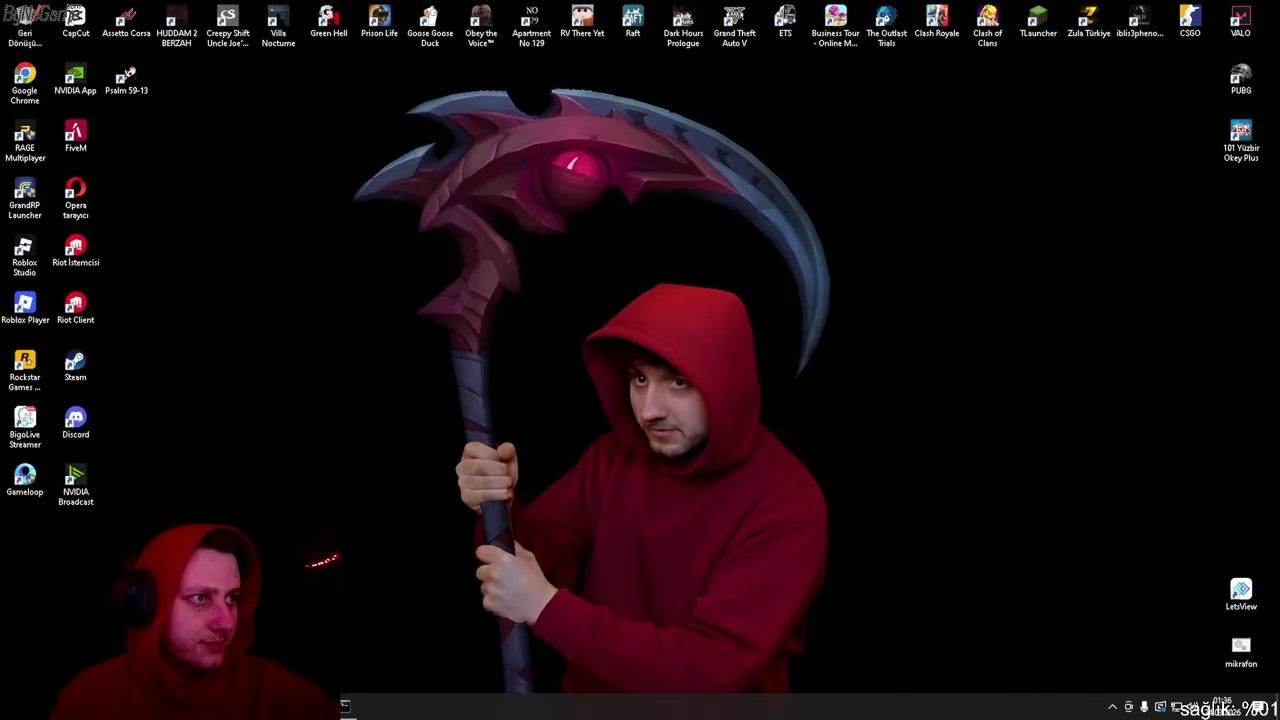
Task: Click the microphone icon in system tray
Action: tap(1144, 707)
